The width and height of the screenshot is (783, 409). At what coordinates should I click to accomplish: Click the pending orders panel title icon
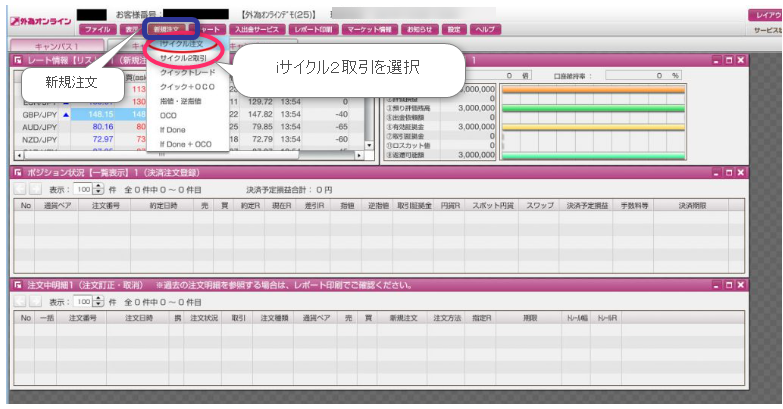click(x=18, y=285)
